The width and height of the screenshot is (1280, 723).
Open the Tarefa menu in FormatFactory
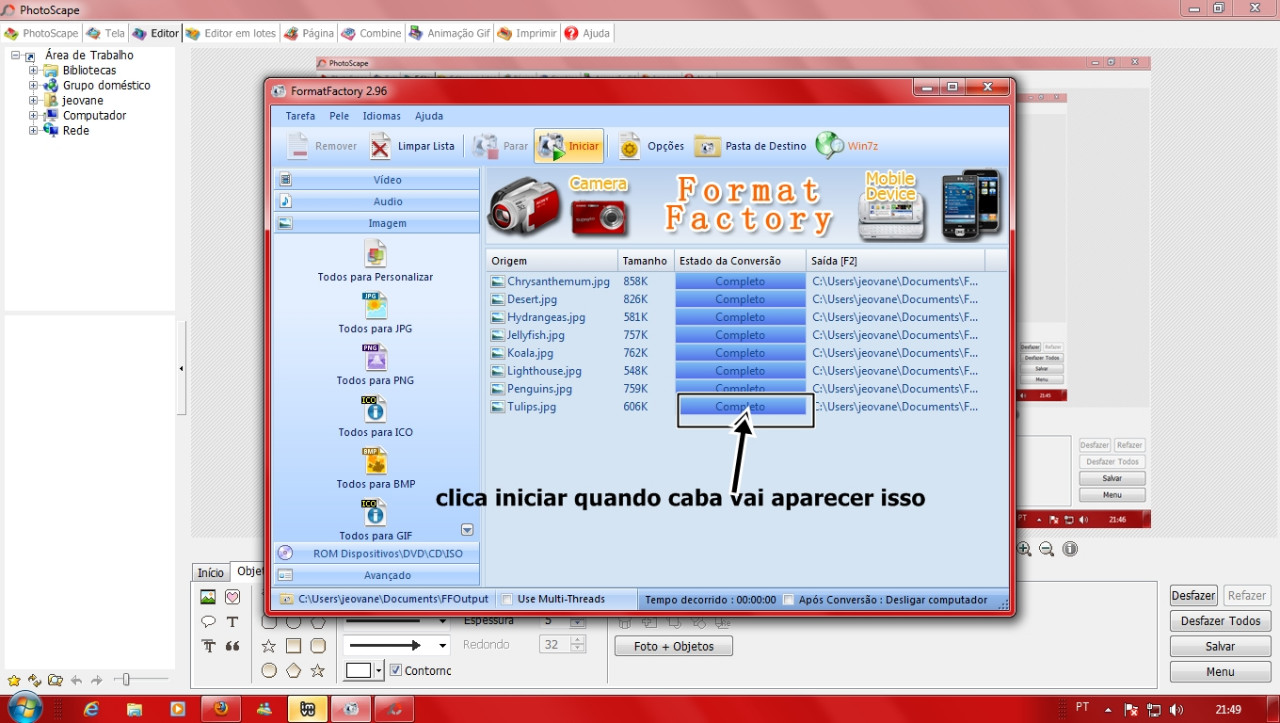[x=300, y=116]
